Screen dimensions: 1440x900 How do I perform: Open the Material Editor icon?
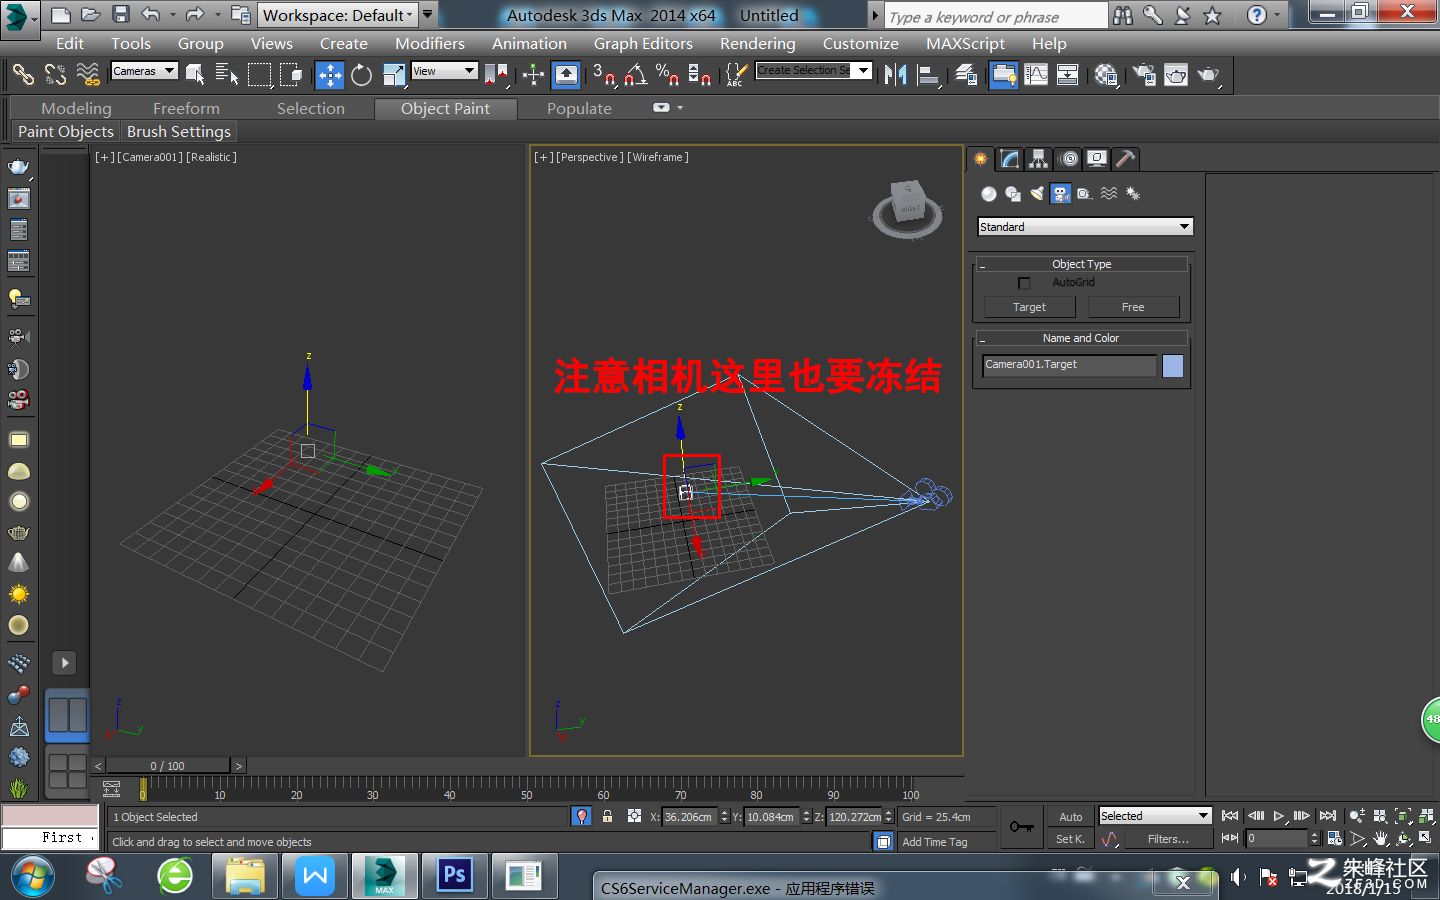click(x=1105, y=75)
